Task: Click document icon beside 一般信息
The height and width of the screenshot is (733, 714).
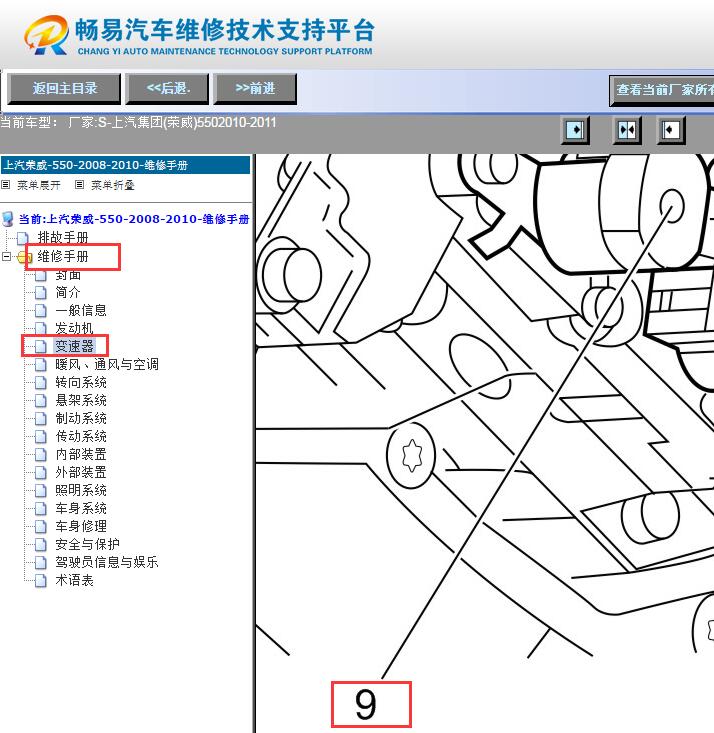Action: point(41,311)
